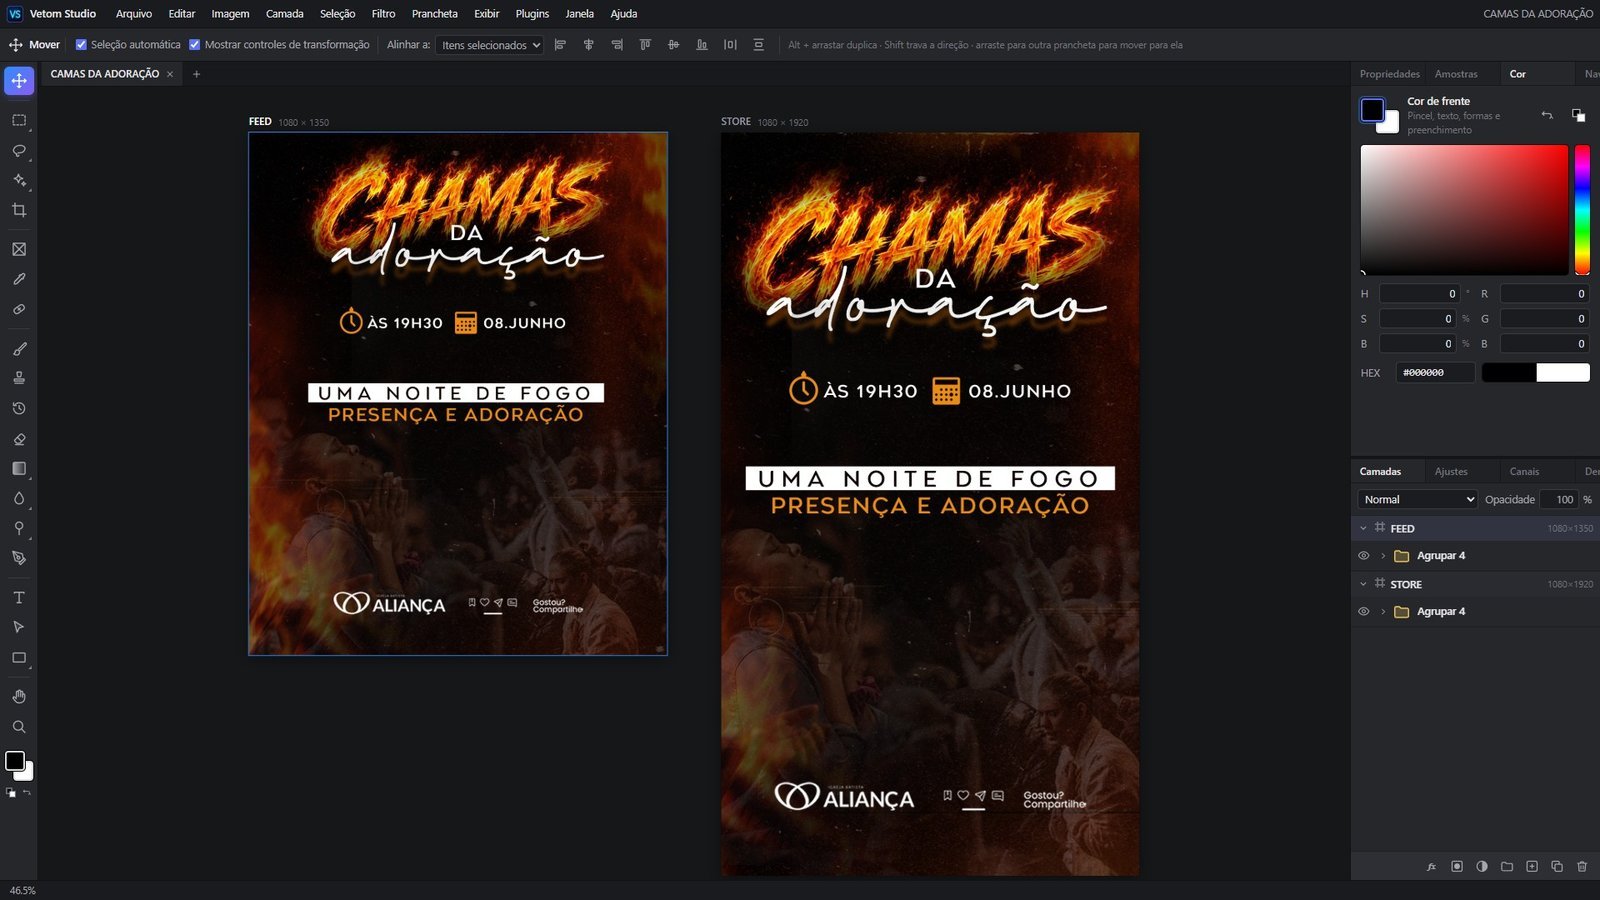Image resolution: width=1600 pixels, height=900 pixels.
Task: Switch to the Amostras tab
Action: click(1456, 74)
